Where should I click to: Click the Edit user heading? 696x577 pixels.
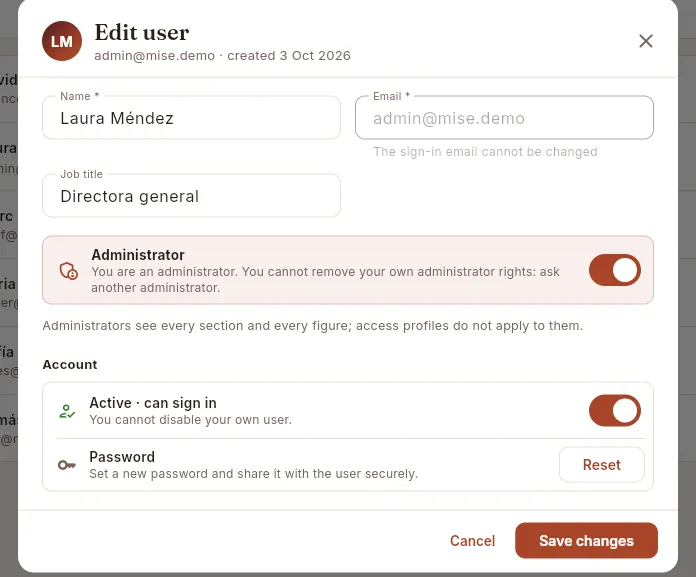coord(142,32)
